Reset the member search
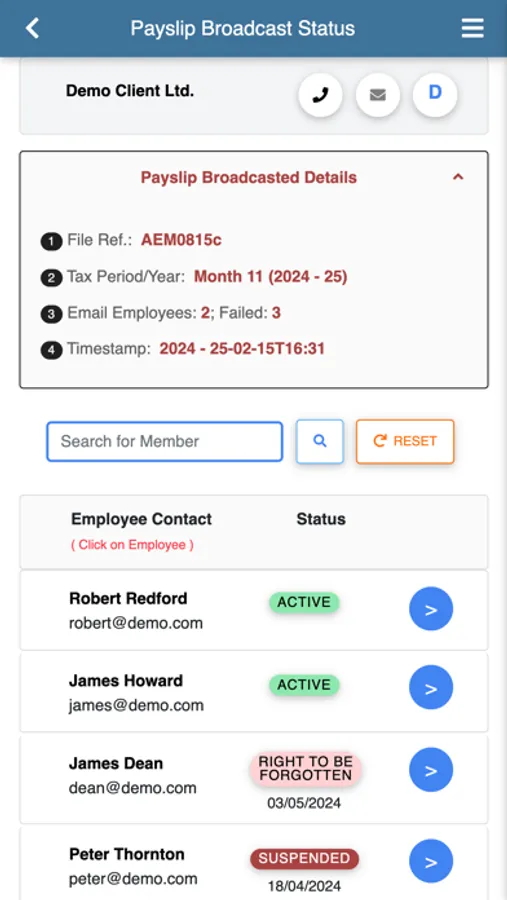The width and height of the screenshot is (507, 900). [405, 441]
